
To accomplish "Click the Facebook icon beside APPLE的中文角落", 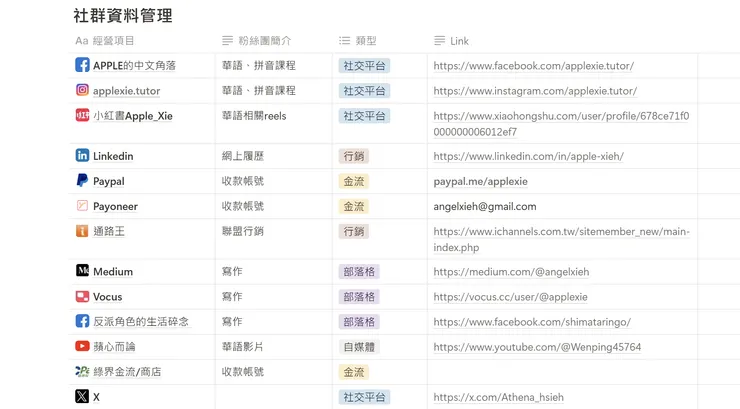I will click(x=82, y=65).
